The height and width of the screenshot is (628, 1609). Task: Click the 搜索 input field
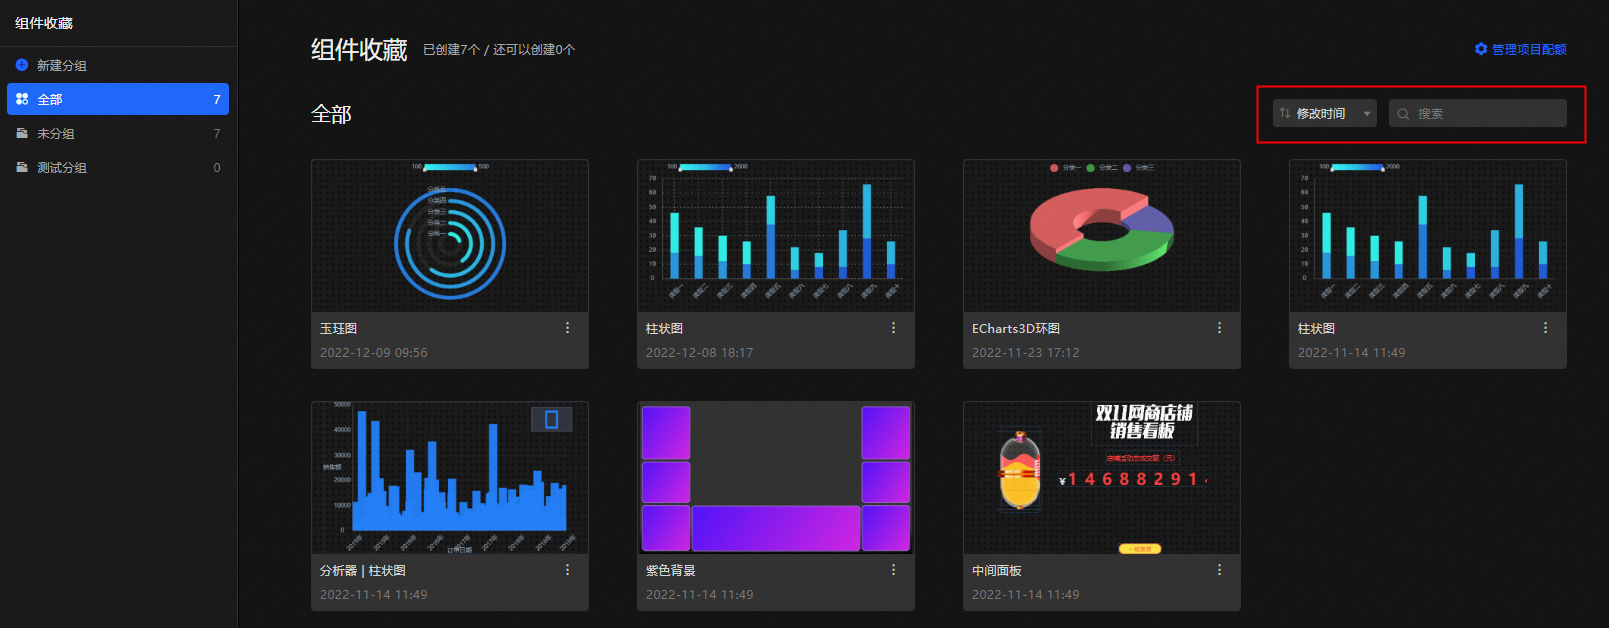(x=1478, y=113)
